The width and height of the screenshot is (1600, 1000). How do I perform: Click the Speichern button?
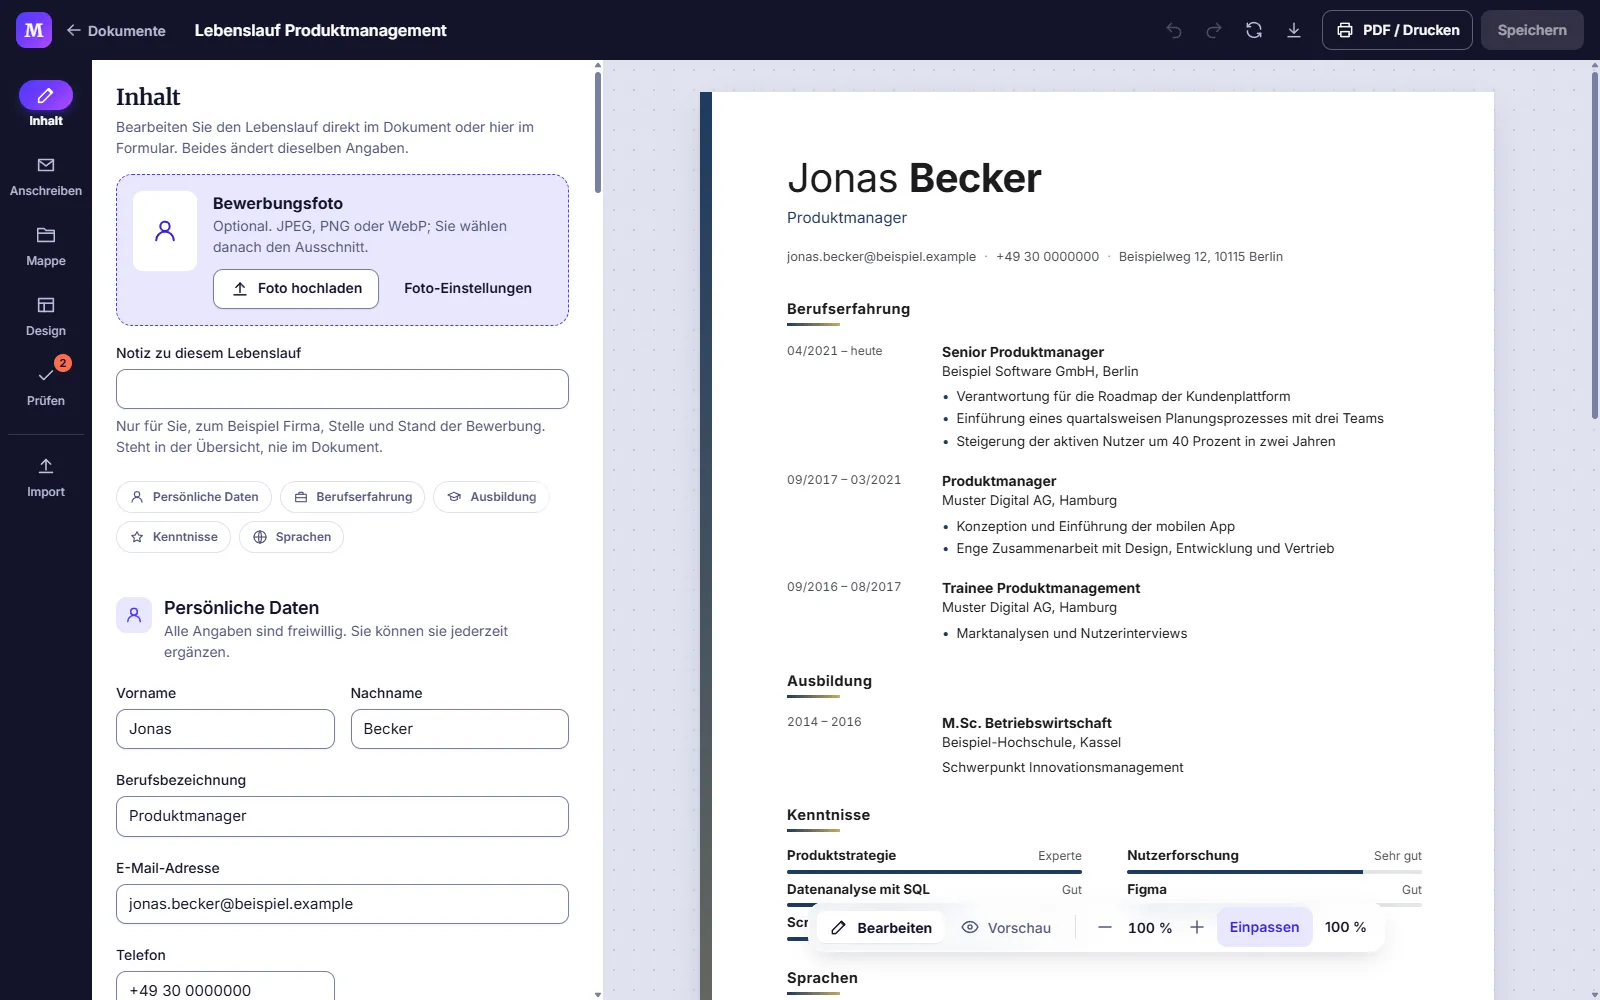tap(1532, 30)
